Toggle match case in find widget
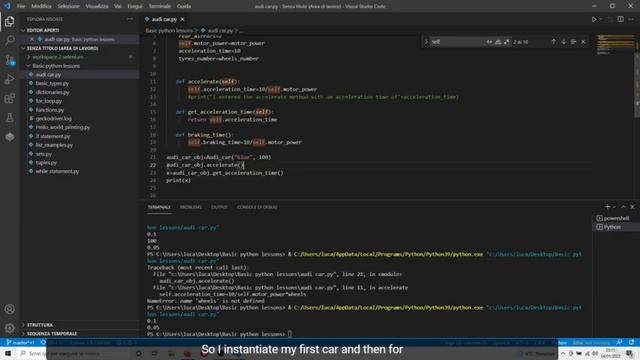This screenshot has height=360, width=640. 489,42
